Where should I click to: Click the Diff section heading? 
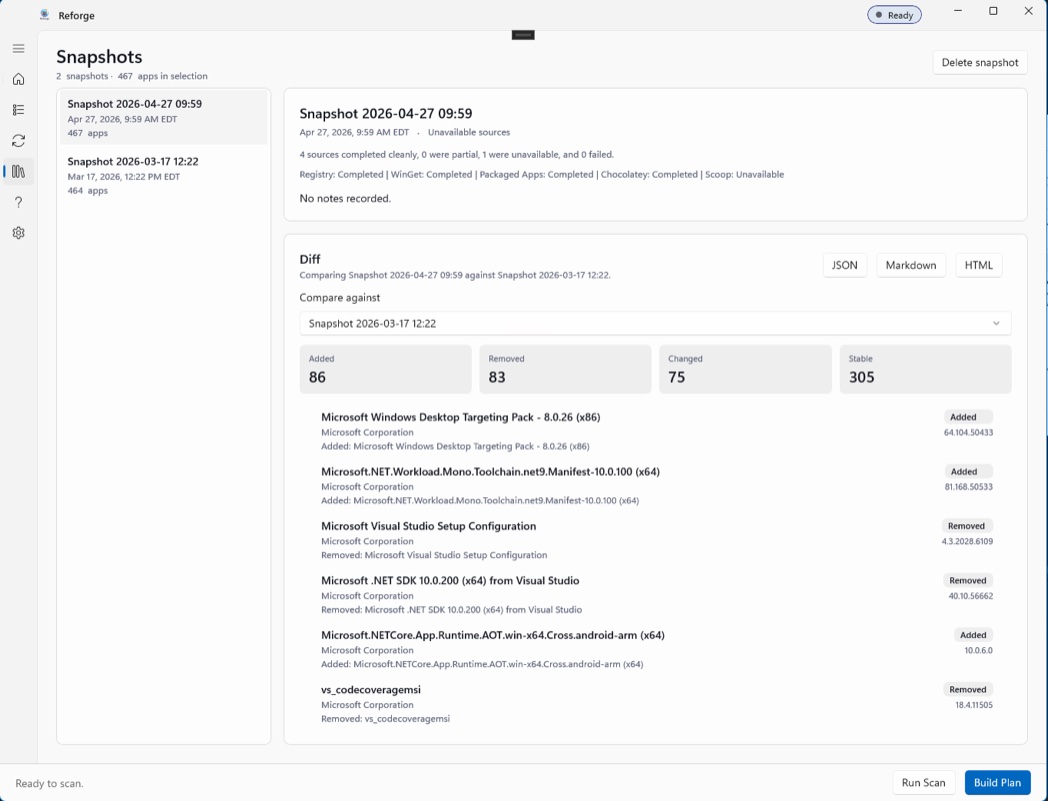click(x=309, y=259)
